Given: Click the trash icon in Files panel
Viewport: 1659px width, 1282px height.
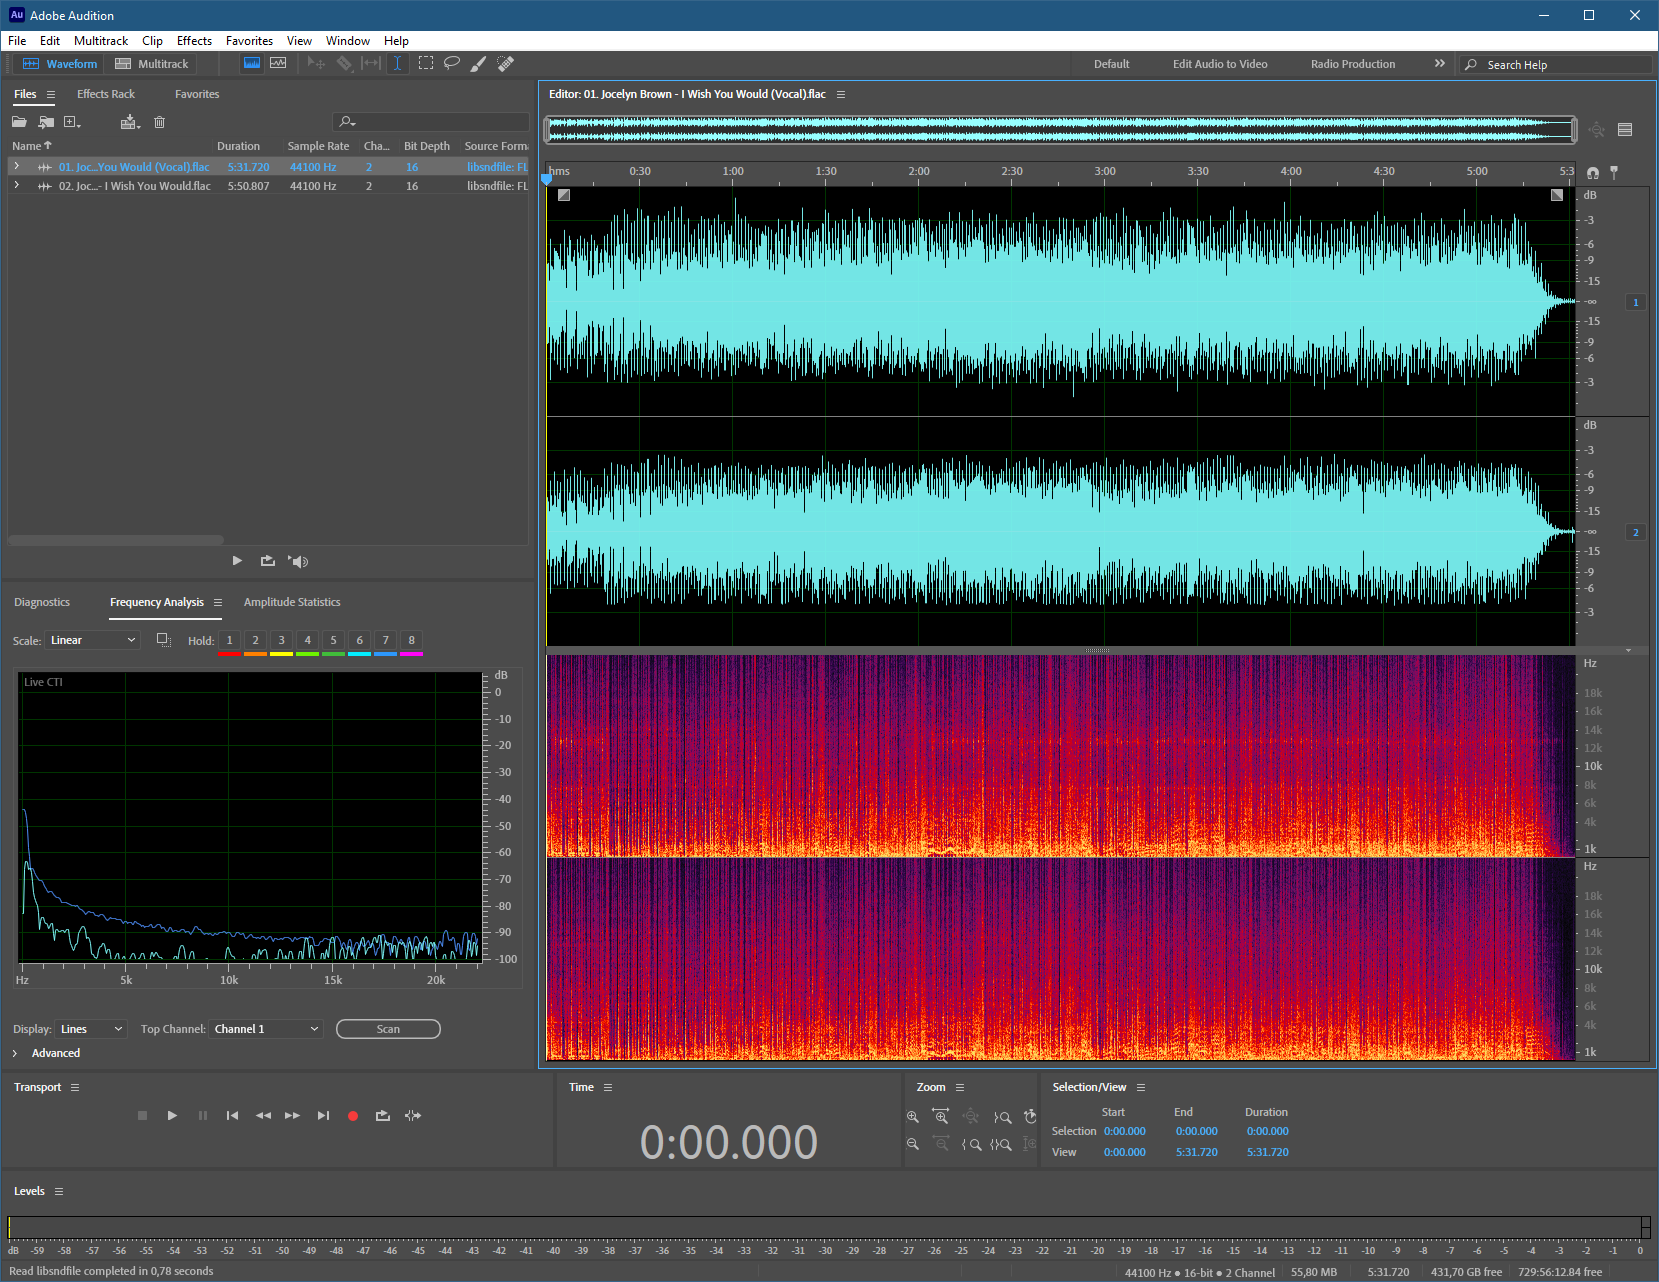Looking at the screenshot, I should (159, 122).
